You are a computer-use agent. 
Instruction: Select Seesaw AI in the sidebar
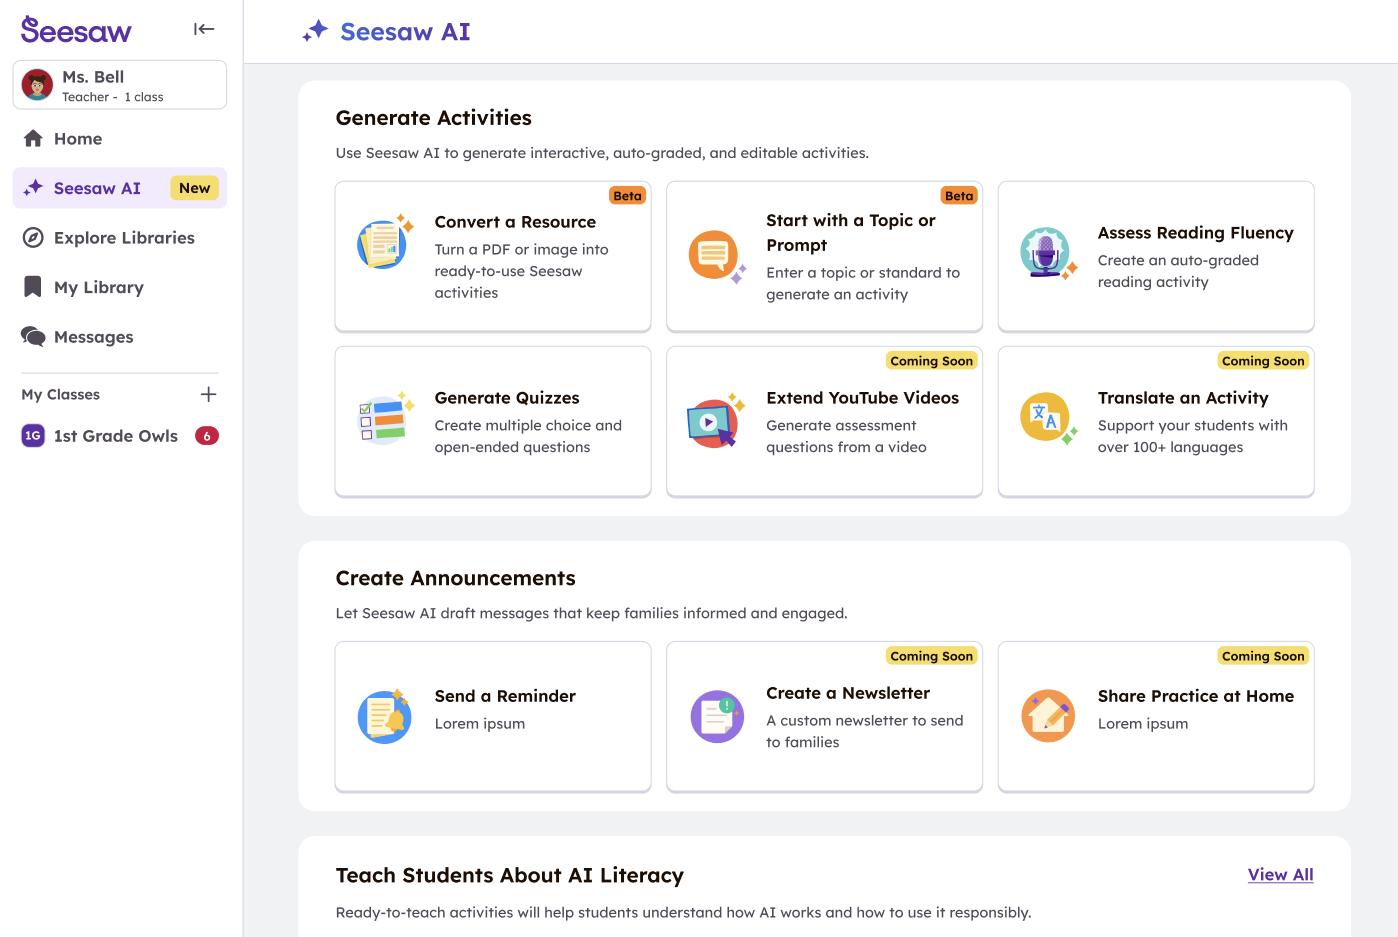click(120, 188)
